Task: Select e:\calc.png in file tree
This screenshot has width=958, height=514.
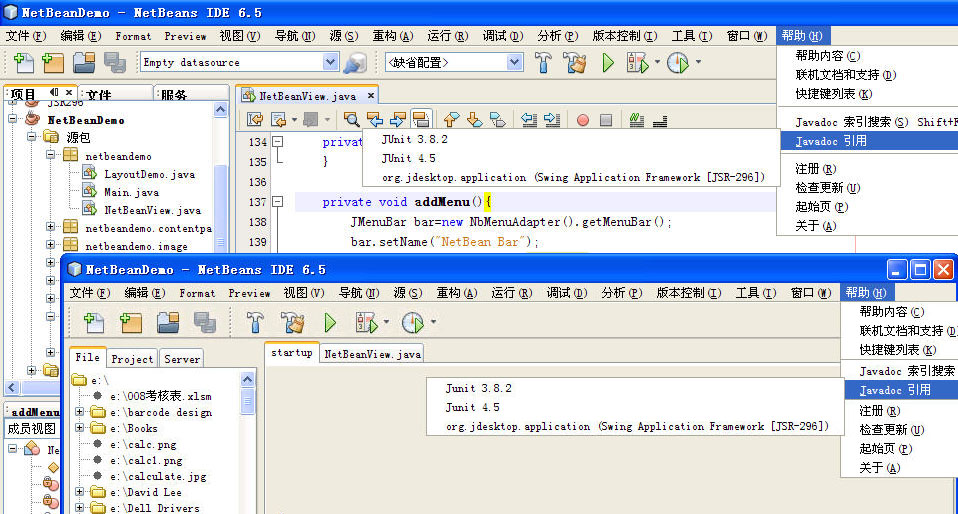Action: tap(143, 444)
